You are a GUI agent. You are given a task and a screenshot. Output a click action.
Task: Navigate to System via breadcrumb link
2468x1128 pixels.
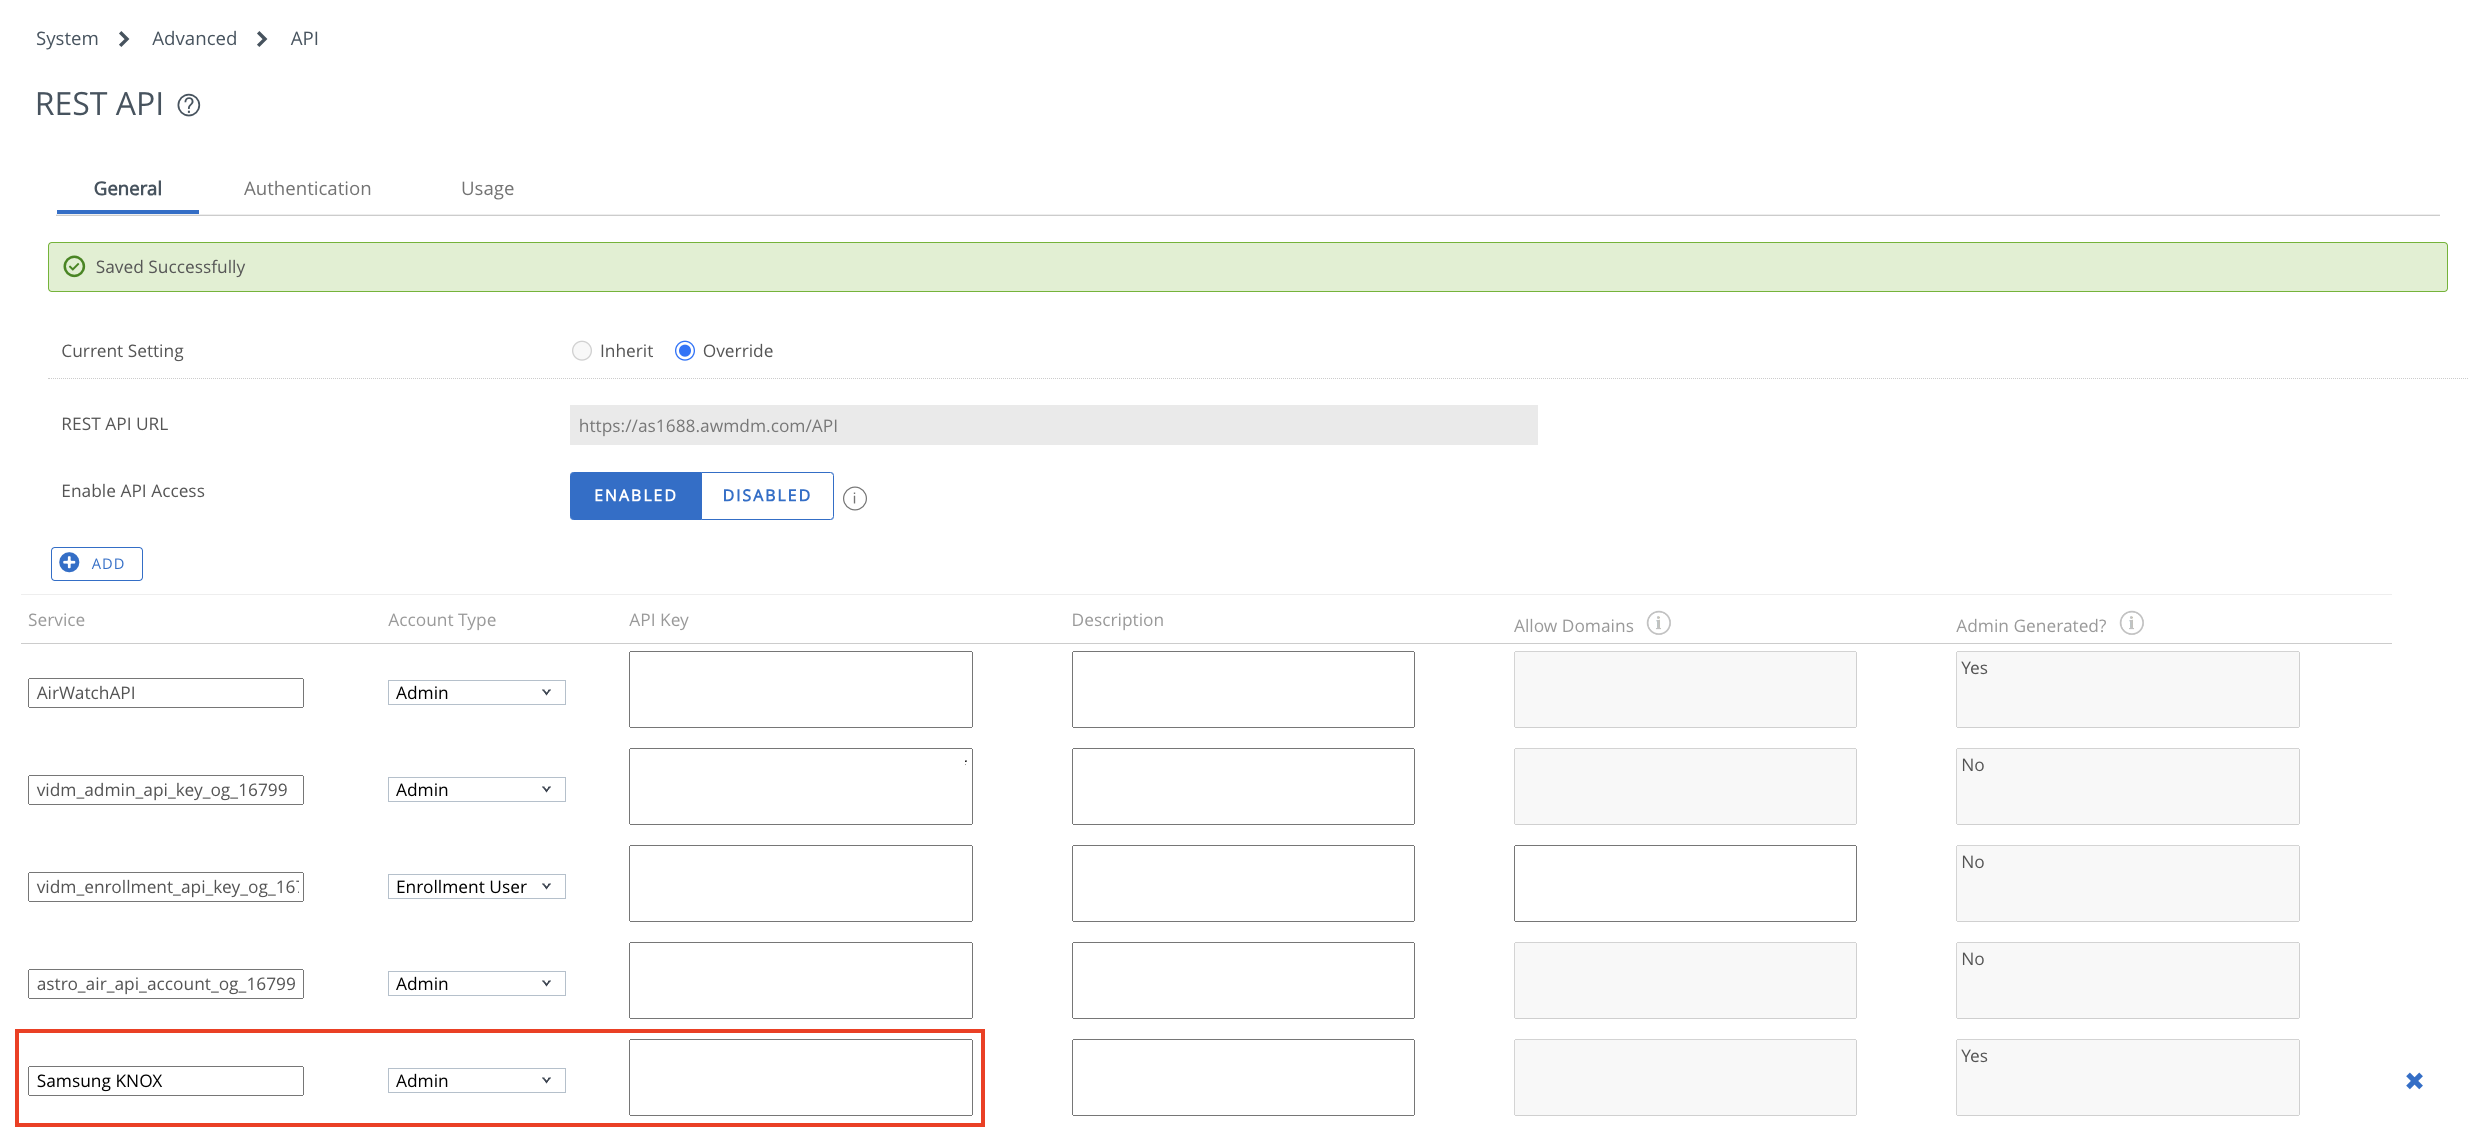66,38
